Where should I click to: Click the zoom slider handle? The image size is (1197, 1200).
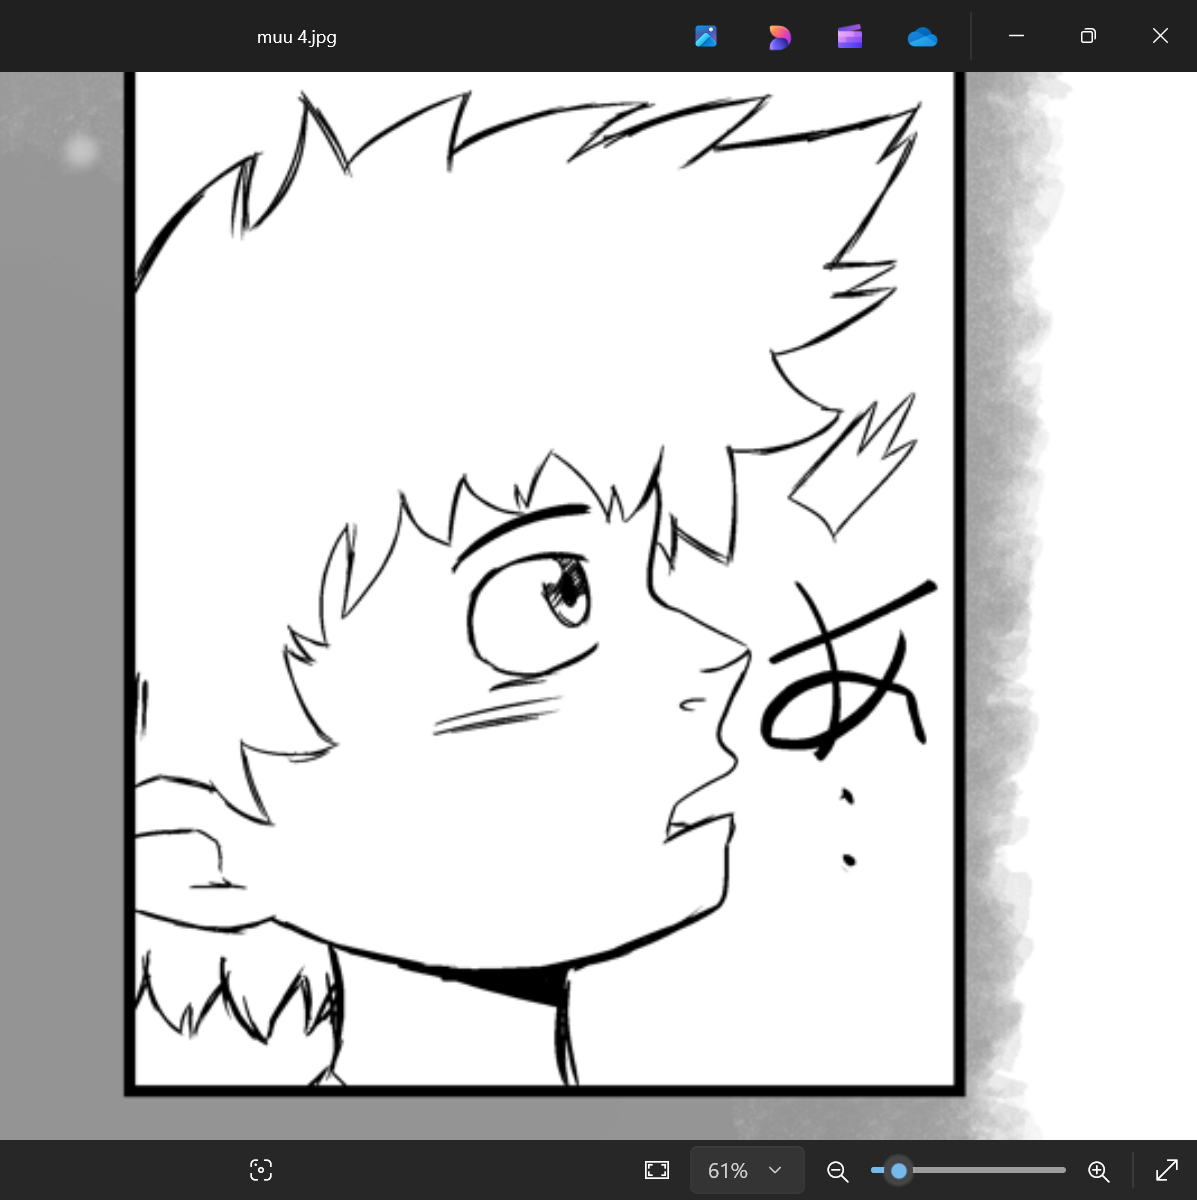coord(898,1170)
